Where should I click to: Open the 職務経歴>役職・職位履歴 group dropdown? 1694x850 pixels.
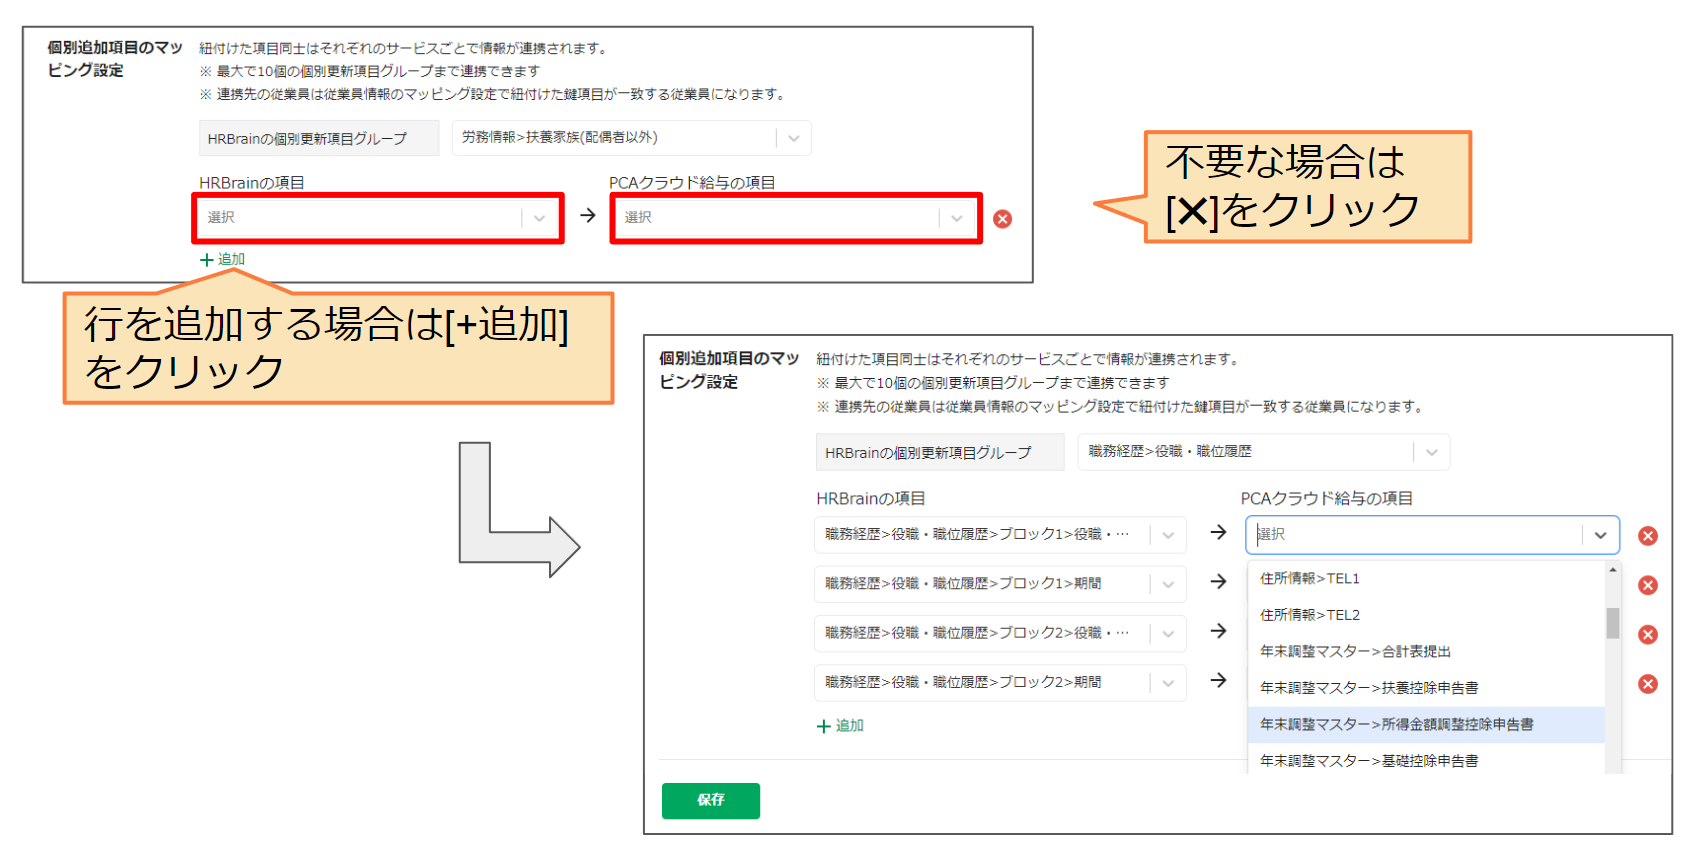point(1264,452)
